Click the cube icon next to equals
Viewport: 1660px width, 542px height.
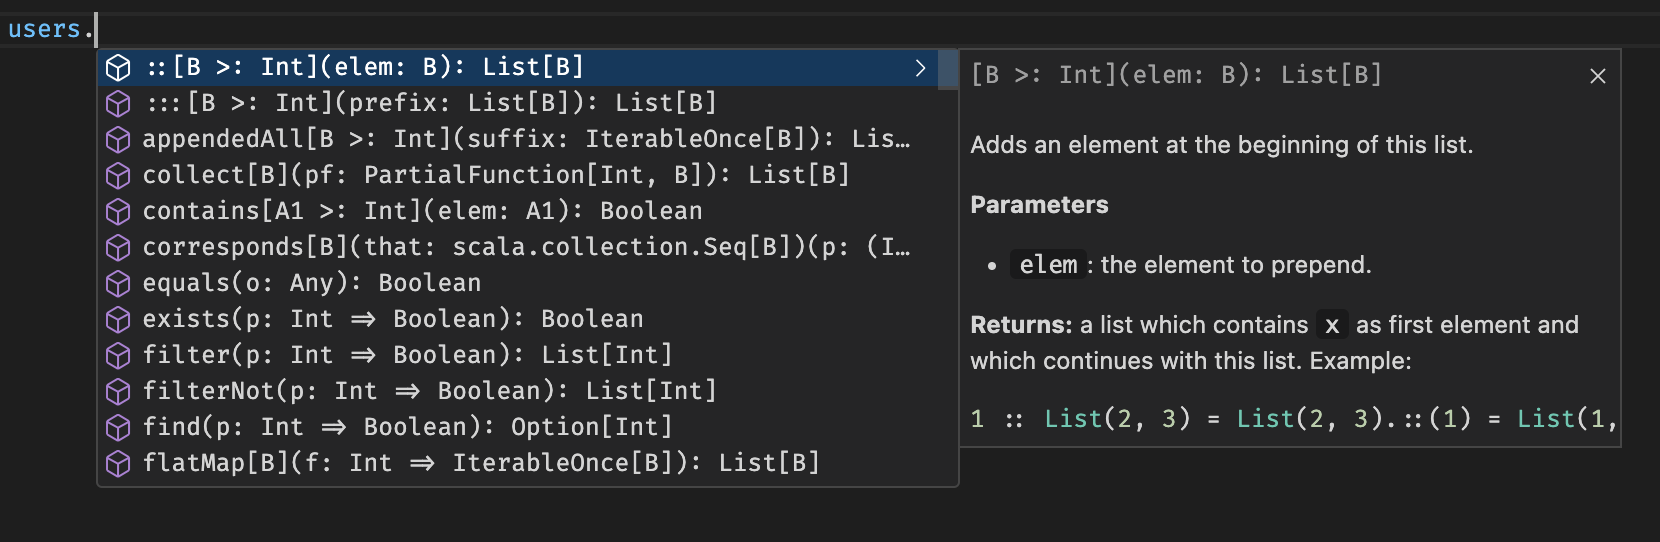coord(118,284)
